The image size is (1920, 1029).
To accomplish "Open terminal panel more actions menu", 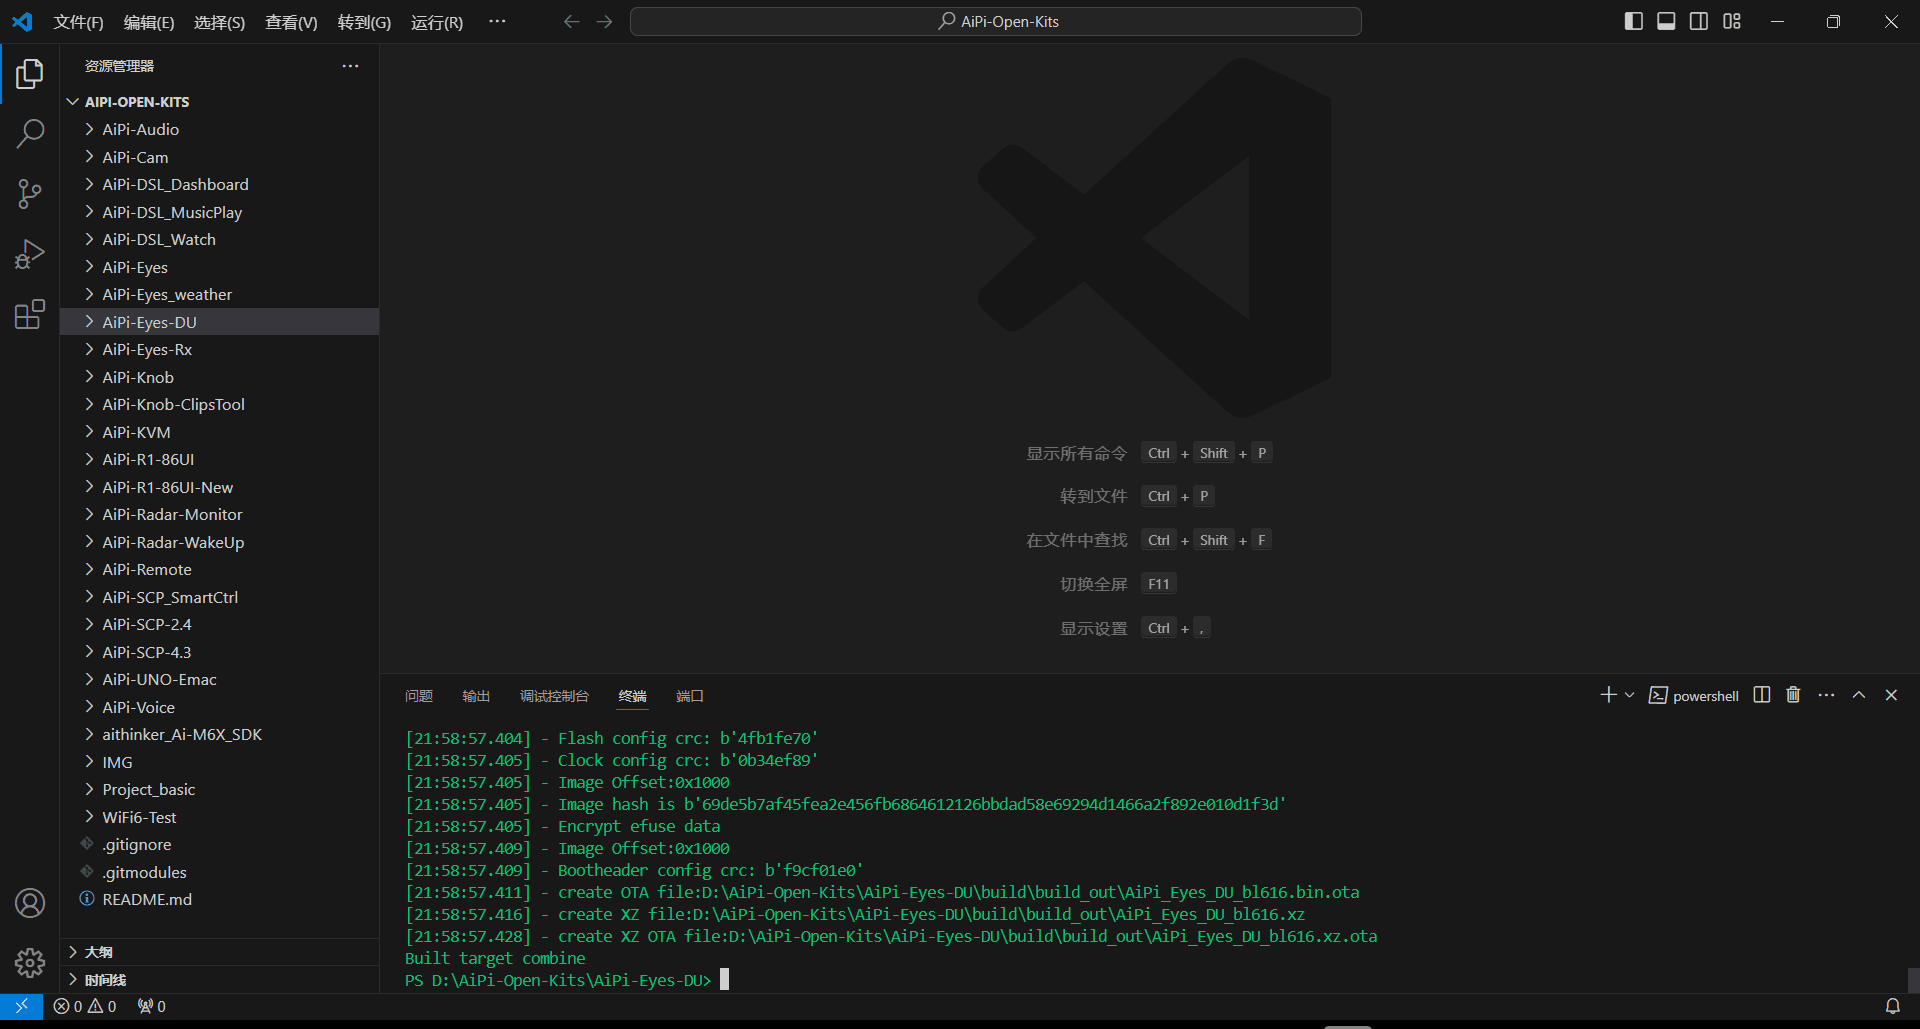I will (1826, 695).
